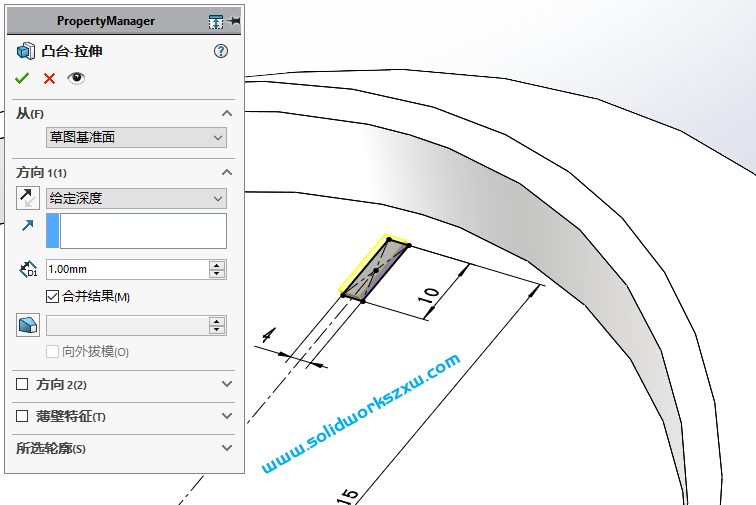Viewport: 756px width, 505px height.
Task: Increase draft angle with up spinner
Action: point(217,321)
